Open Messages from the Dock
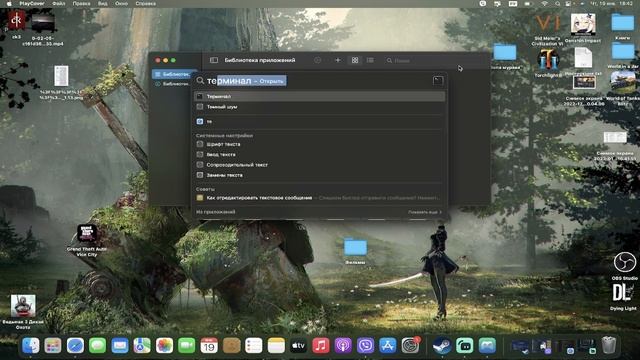Viewport: 640px width, 360px height. click(x=98, y=346)
